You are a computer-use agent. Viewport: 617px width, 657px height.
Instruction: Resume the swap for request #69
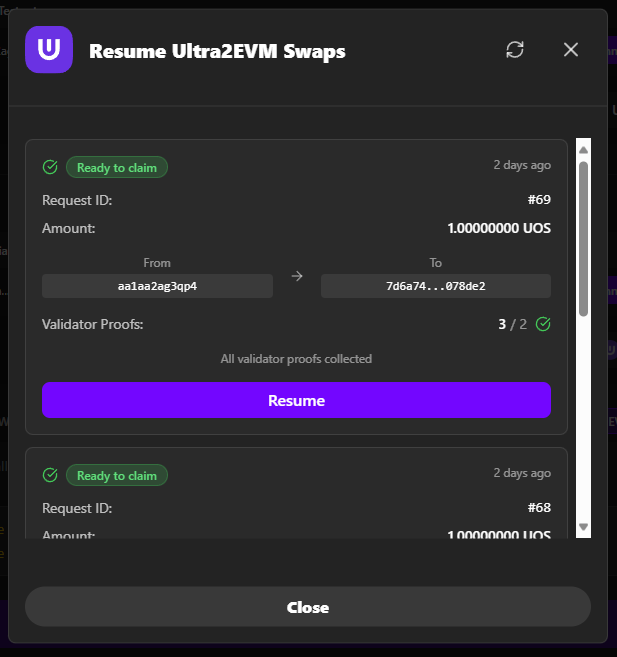click(296, 400)
